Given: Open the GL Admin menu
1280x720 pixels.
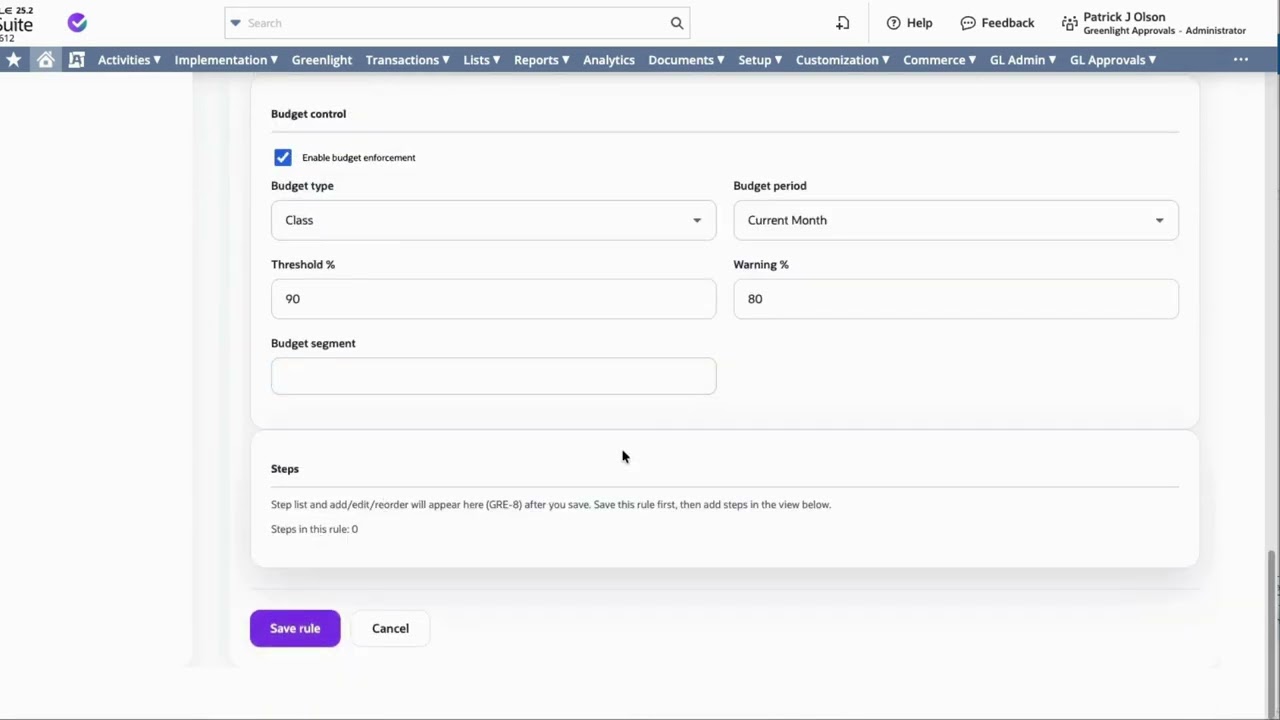Looking at the screenshot, I should coord(1023,60).
